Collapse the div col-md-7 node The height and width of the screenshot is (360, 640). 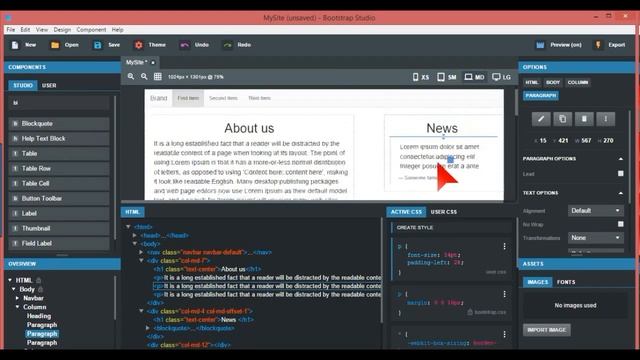pyautogui.click(x=141, y=260)
